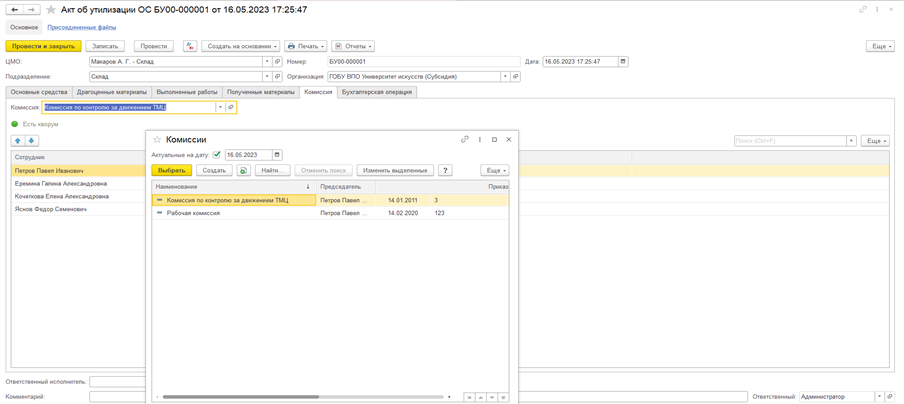
Task: Open the Ответственный record with its open-link icon
Action: [x=890, y=397]
